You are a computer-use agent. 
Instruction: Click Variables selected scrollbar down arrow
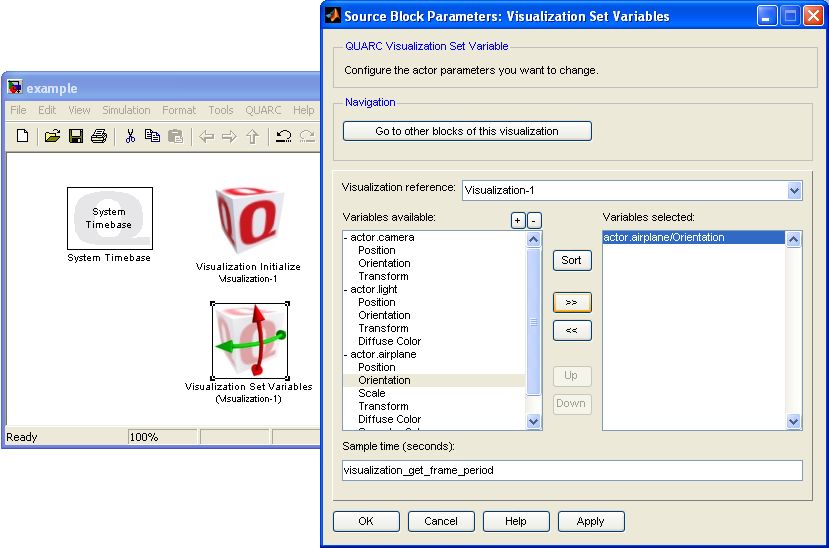[793, 421]
